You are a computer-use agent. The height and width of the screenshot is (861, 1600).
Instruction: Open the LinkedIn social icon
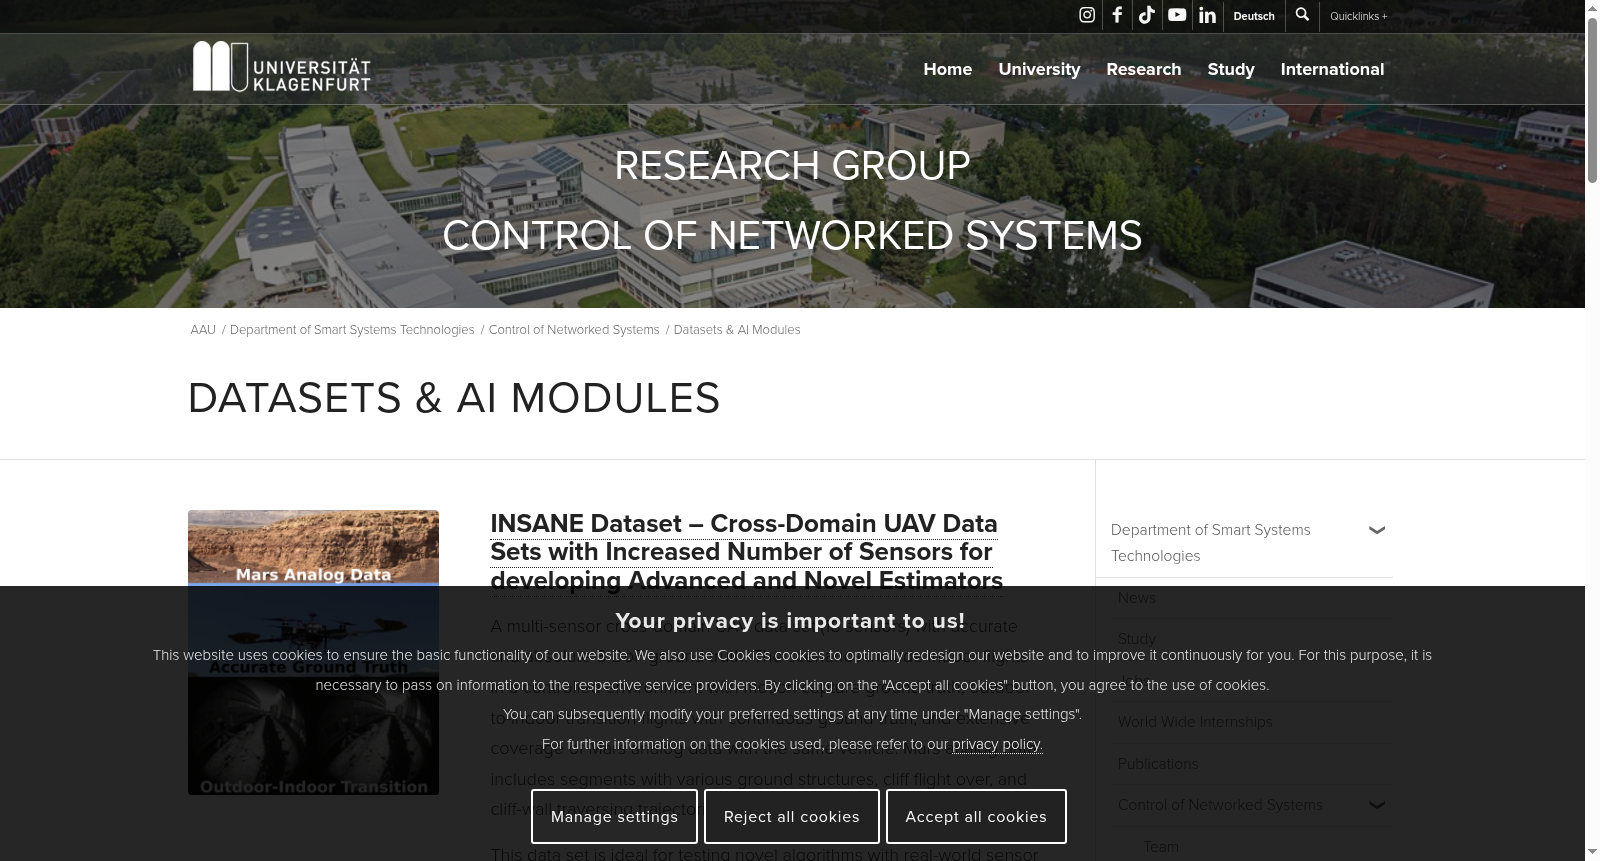pyautogui.click(x=1207, y=15)
